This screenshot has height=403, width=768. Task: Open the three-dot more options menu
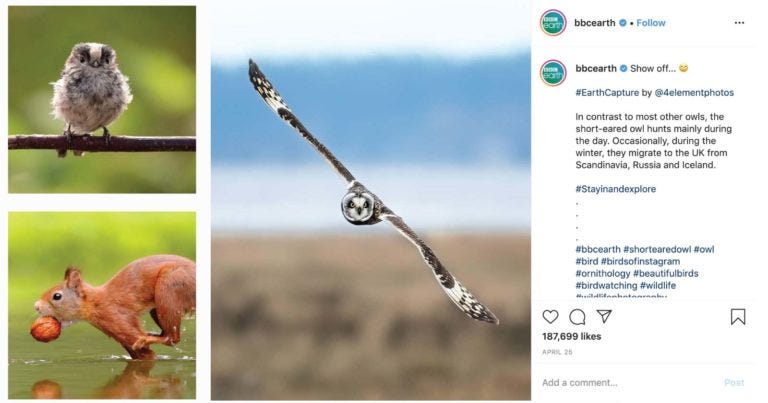click(739, 23)
